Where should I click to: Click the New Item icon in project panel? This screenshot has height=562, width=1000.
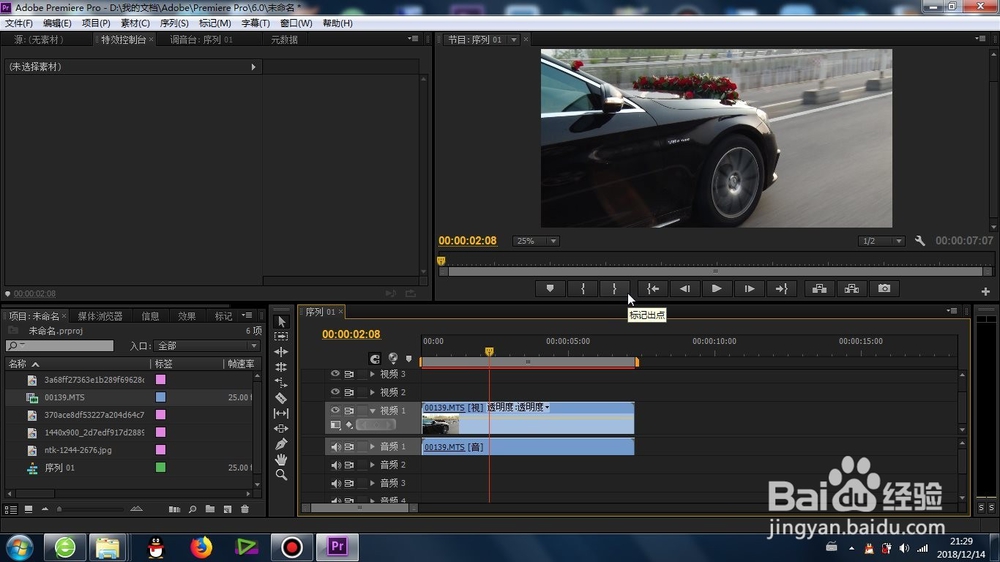(x=228, y=509)
